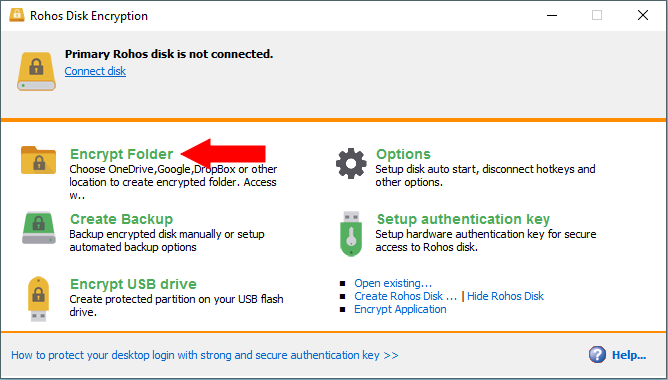Open the Encrypt Application link
The image size is (668, 380).
[400, 309]
